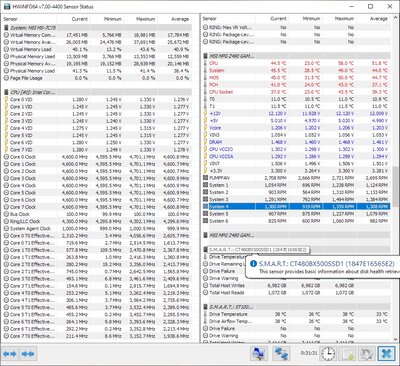
Task: Close sensors with the blue X button
Action: tap(386, 353)
